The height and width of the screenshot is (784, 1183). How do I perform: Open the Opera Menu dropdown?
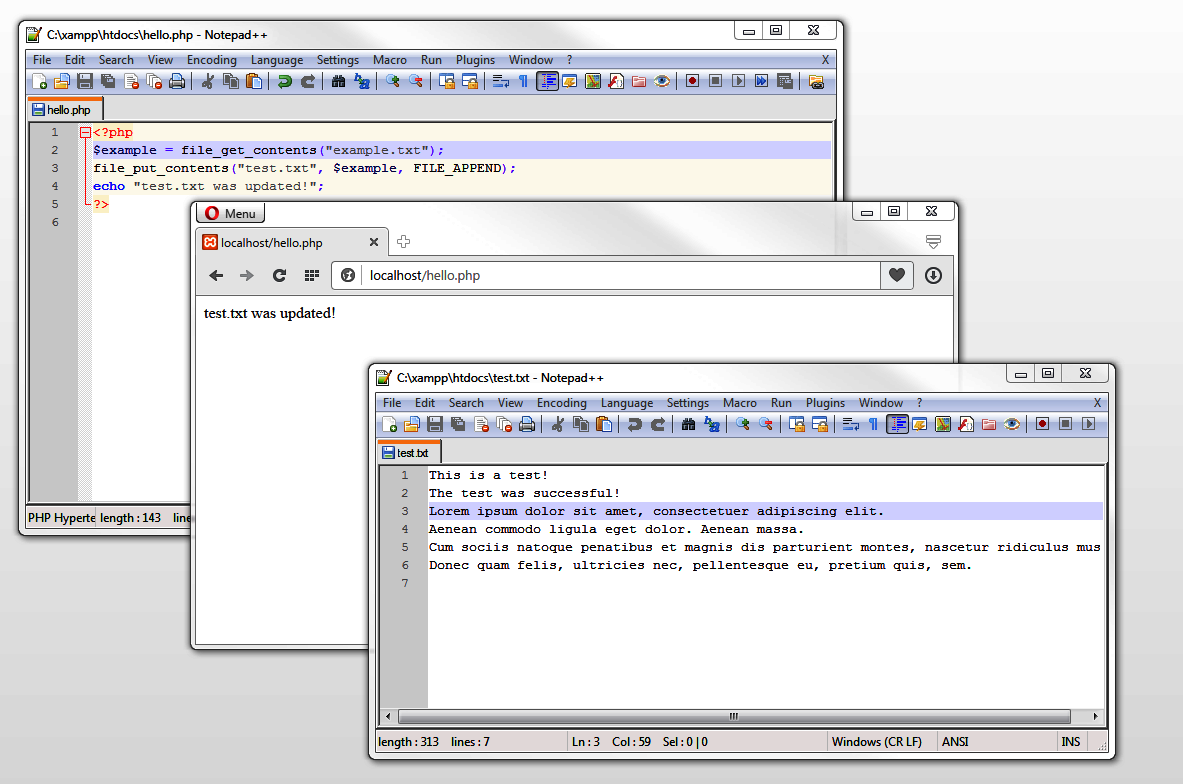coord(230,212)
